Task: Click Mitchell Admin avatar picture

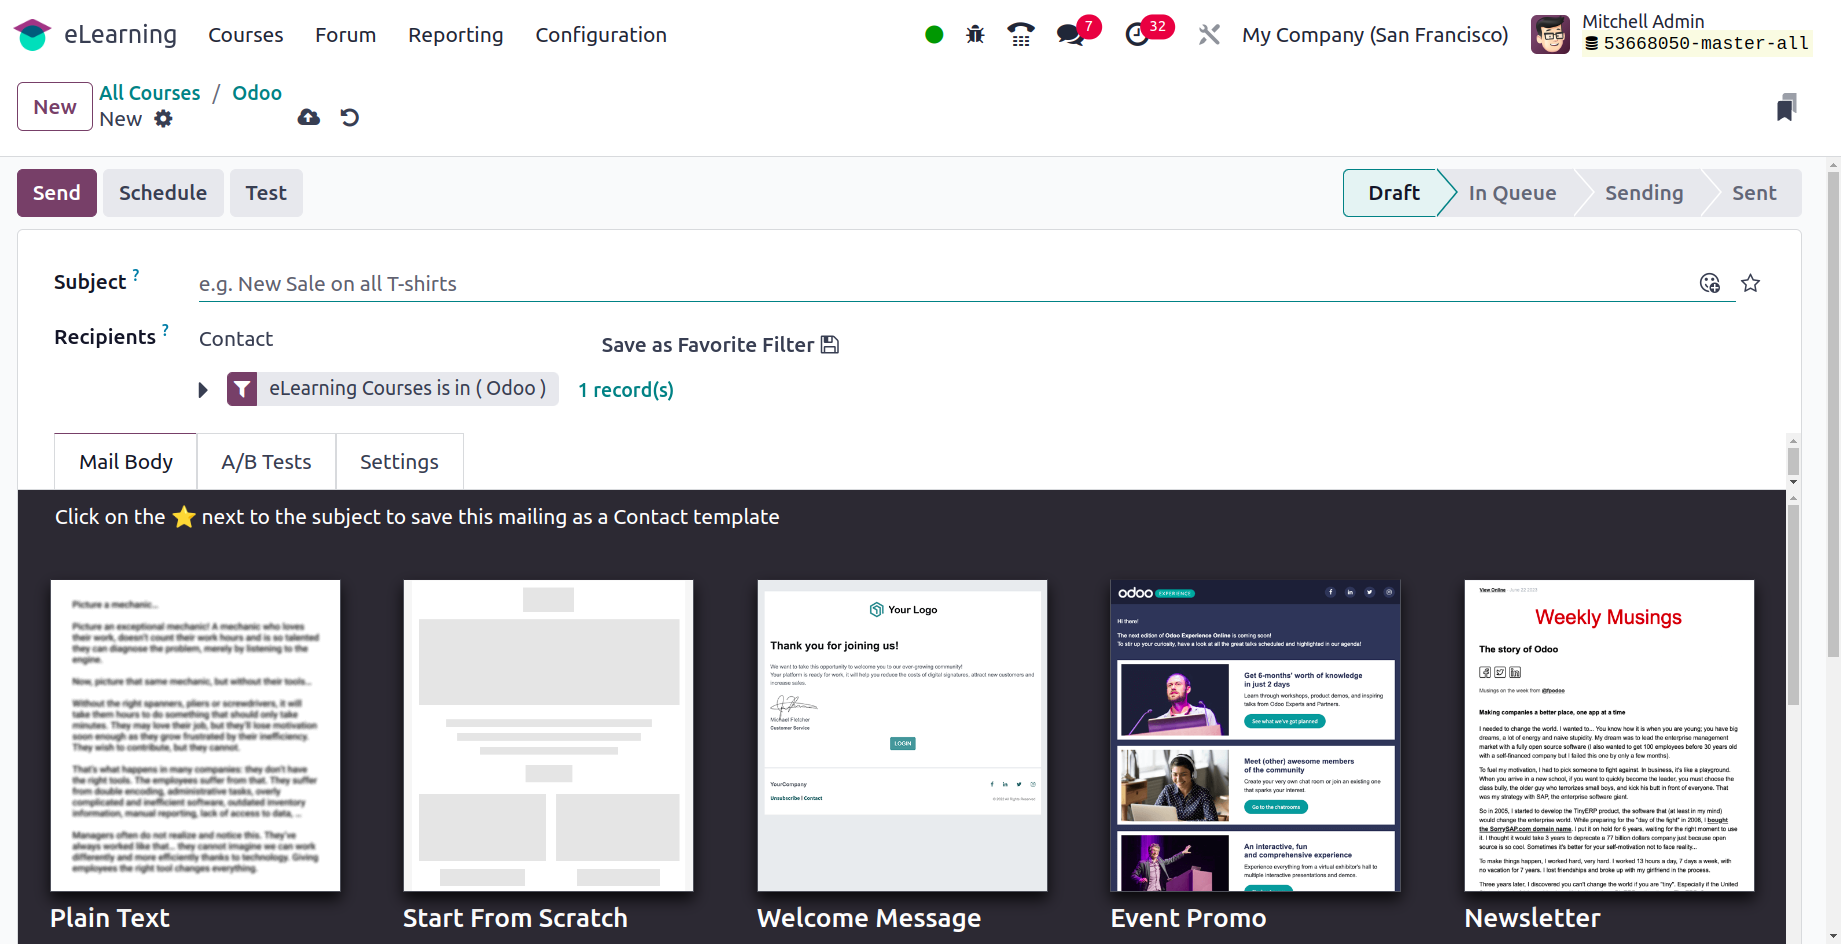Action: (1550, 35)
